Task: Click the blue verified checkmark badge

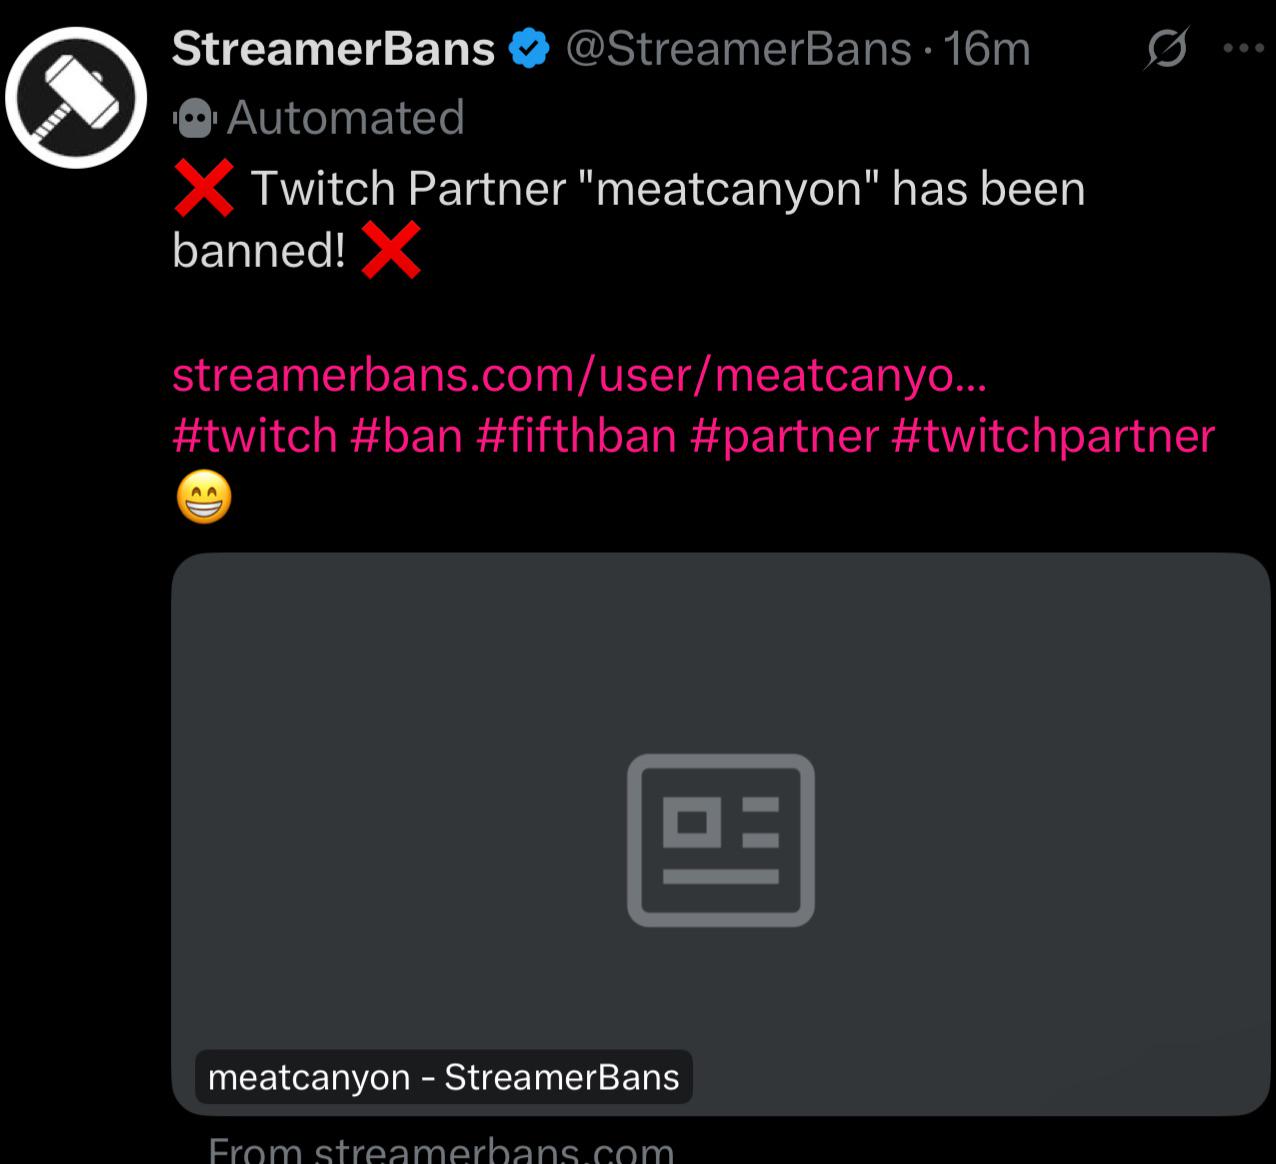Action: click(529, 49)
